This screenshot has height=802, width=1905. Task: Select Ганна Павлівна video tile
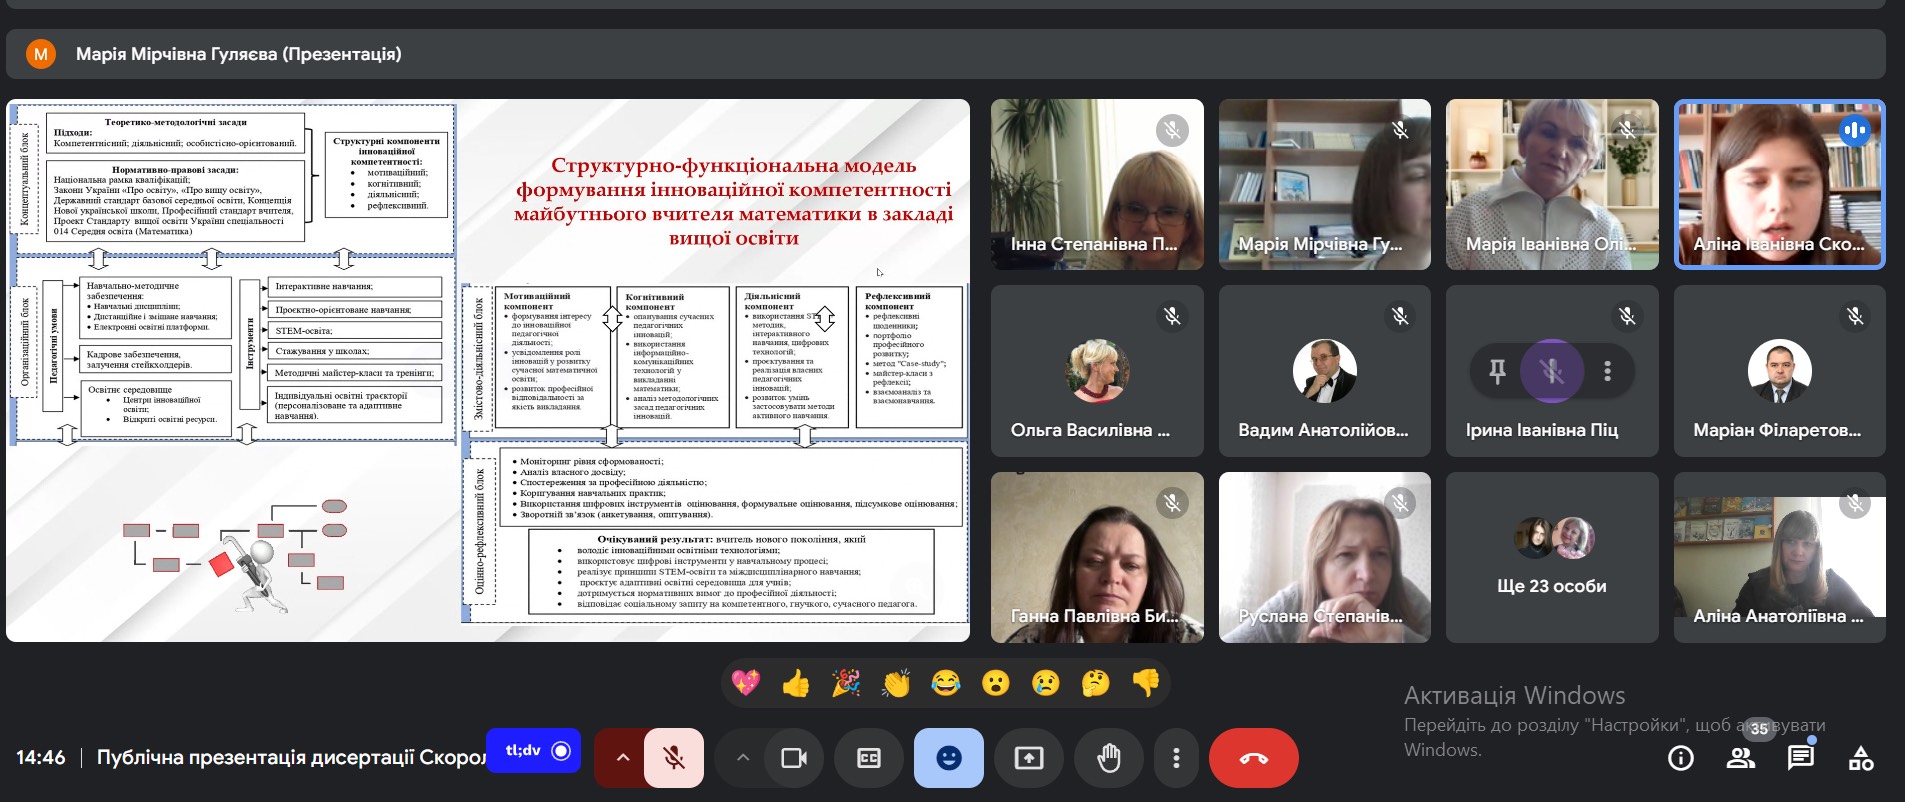pyautogui.click(x=1097, y=557)
